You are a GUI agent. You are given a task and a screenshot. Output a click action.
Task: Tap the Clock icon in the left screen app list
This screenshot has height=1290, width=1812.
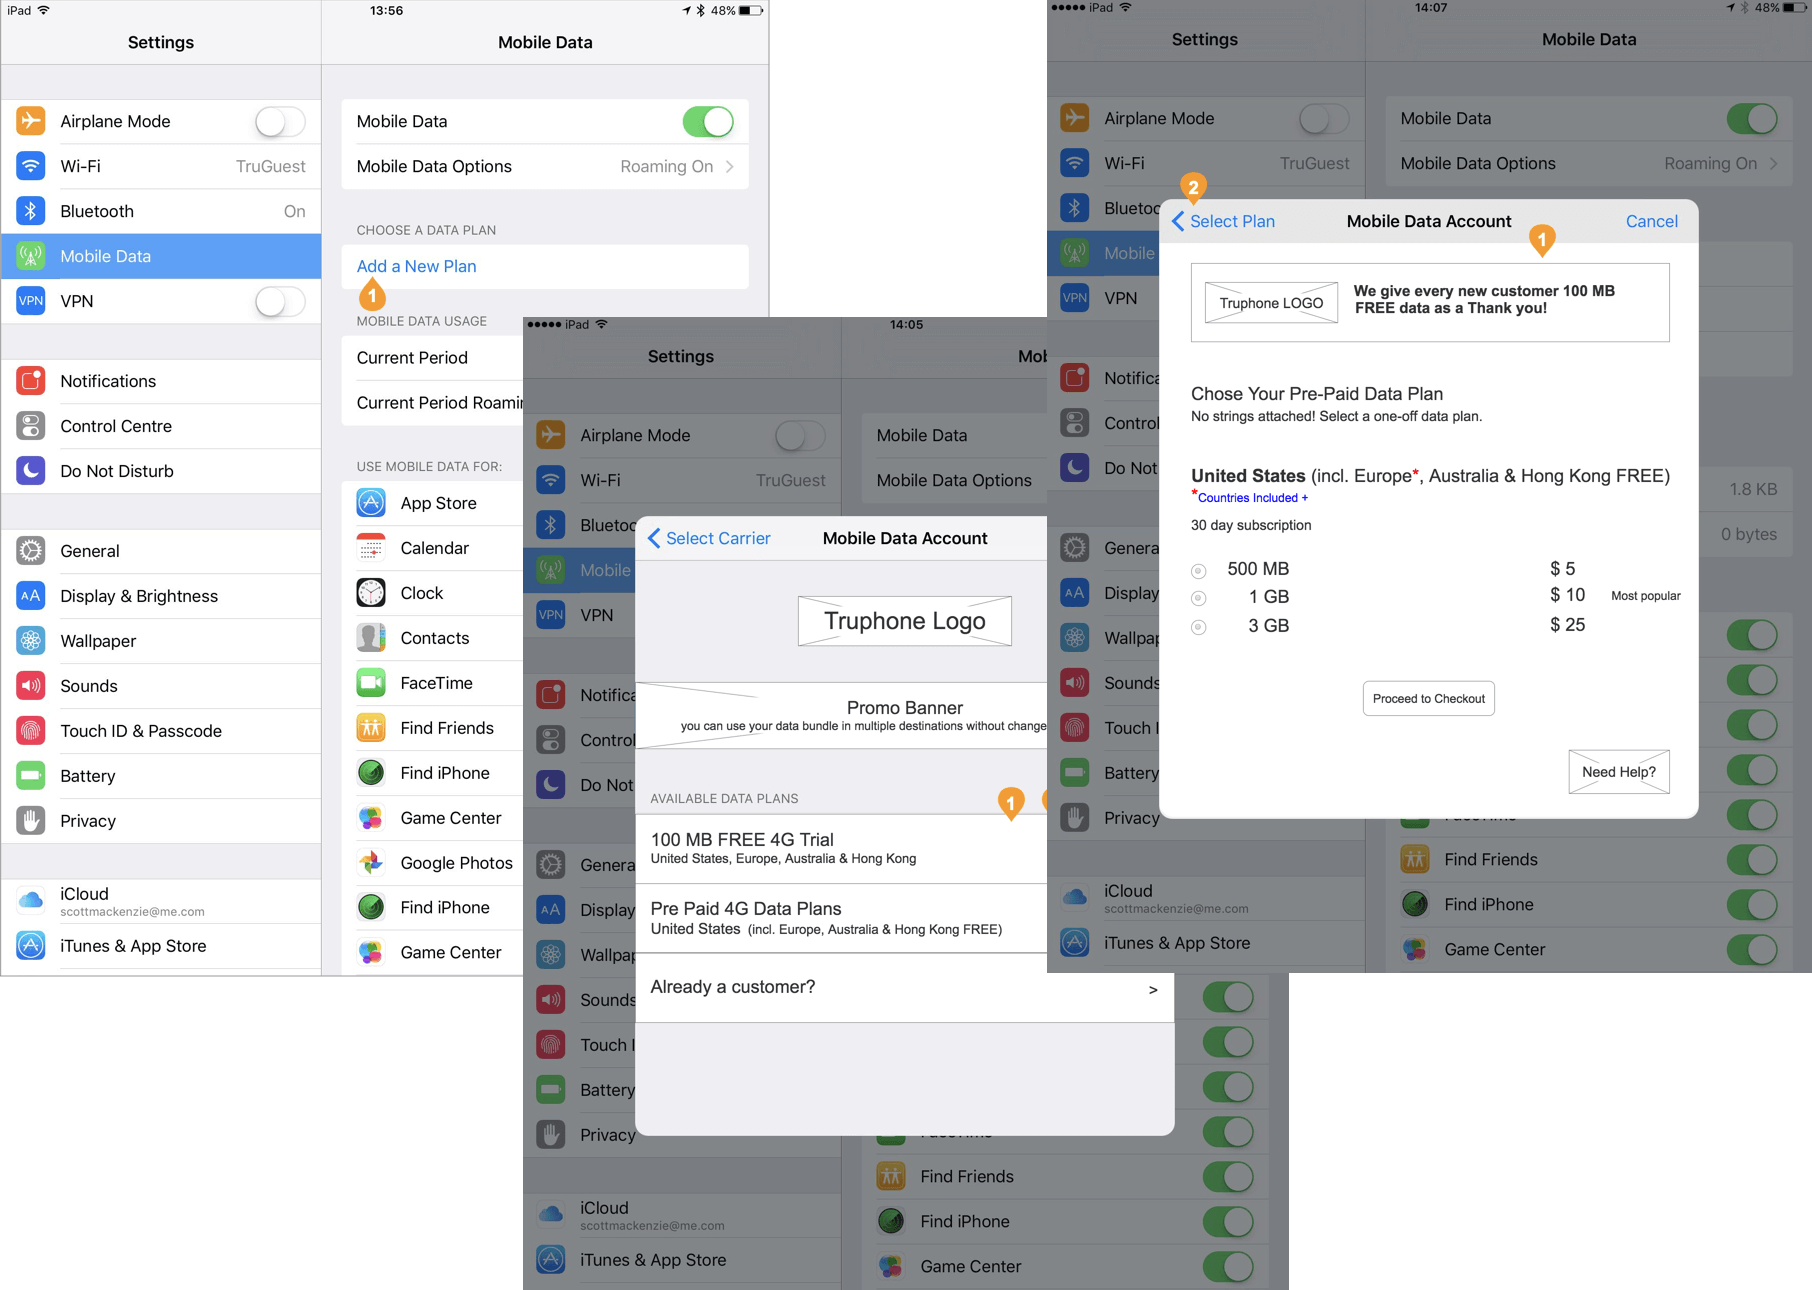pyautogui.click(x=371, y=593)
